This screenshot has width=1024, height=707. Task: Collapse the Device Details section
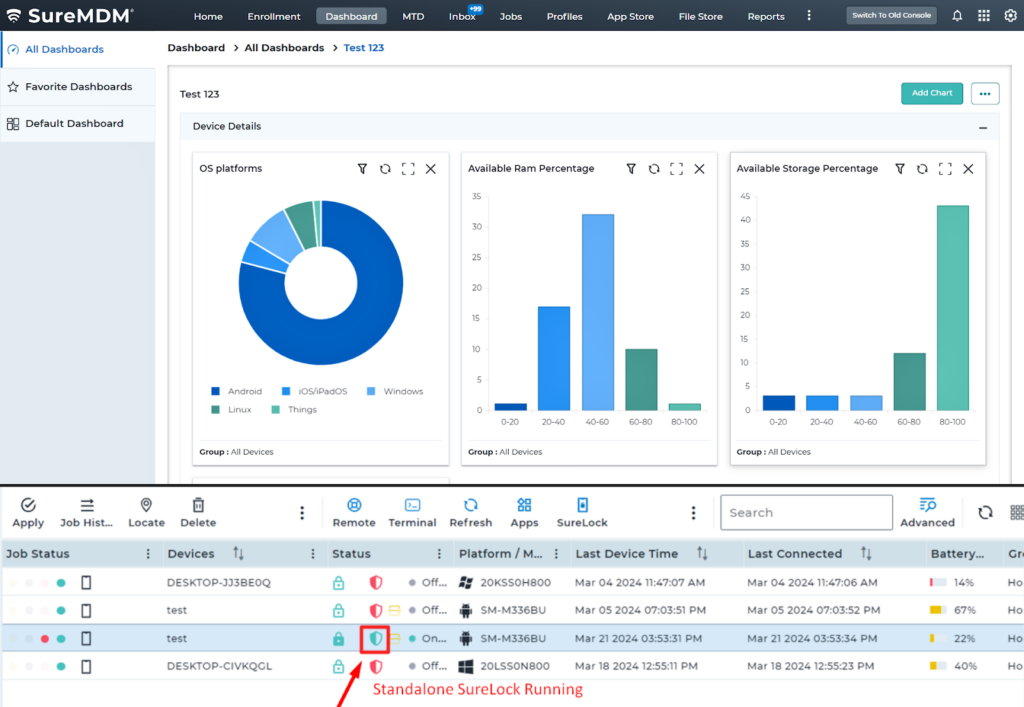pyautogui.click(x=982, y=127)
